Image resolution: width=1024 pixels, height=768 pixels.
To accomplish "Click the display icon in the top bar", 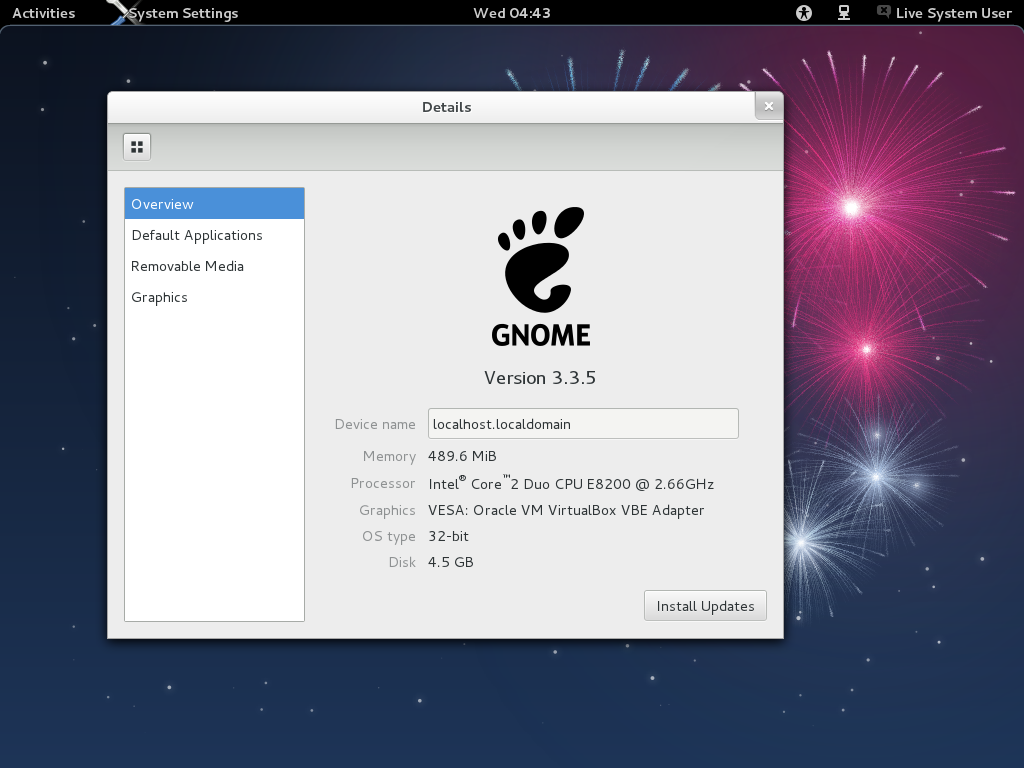I will coord(843,13).
